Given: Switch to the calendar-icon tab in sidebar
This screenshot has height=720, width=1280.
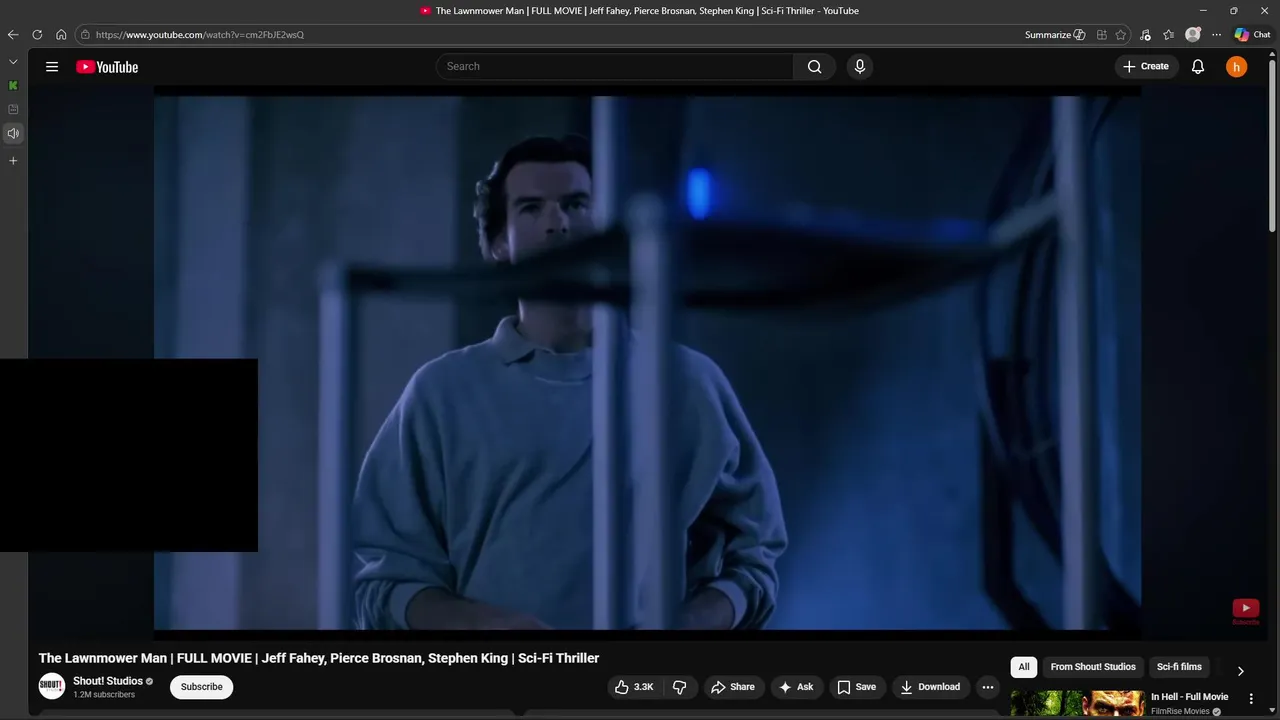Looking at the screenshot, I should click(x=13, y=109).
